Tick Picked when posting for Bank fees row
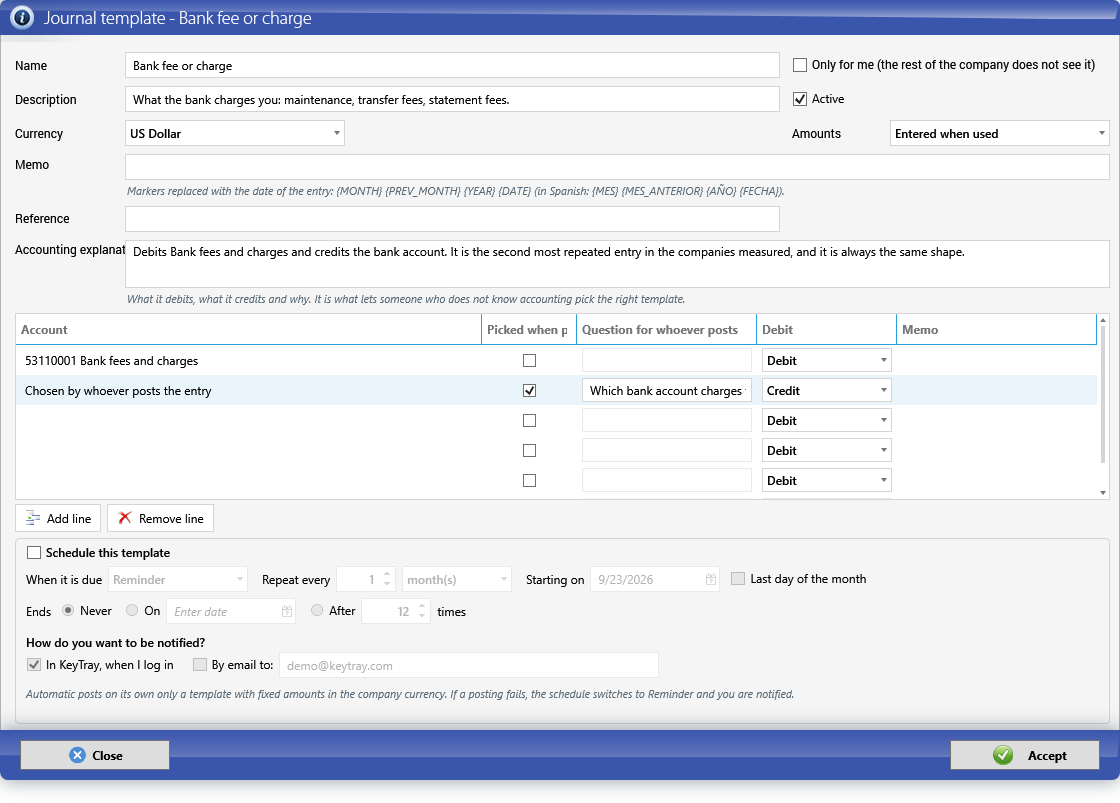The height and width of the screenshot is (803, 1120). point(529,361)
